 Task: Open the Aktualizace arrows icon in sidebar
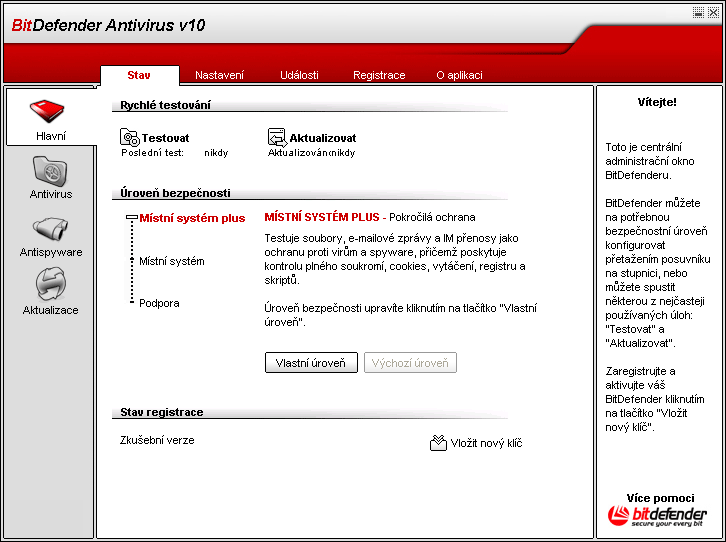point(50,283)
